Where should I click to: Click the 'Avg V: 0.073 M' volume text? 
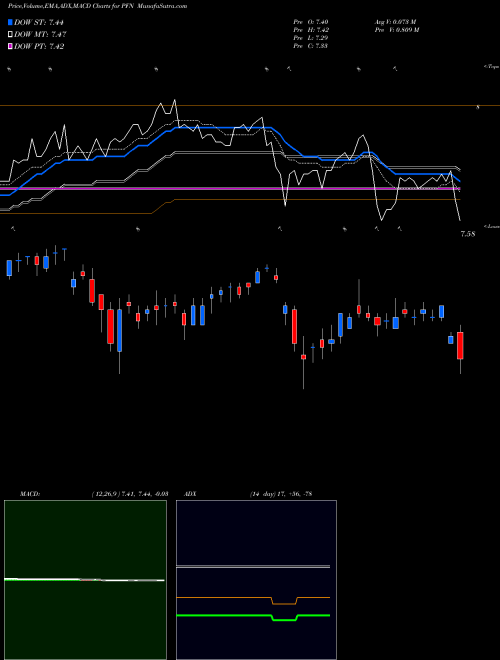395,22
